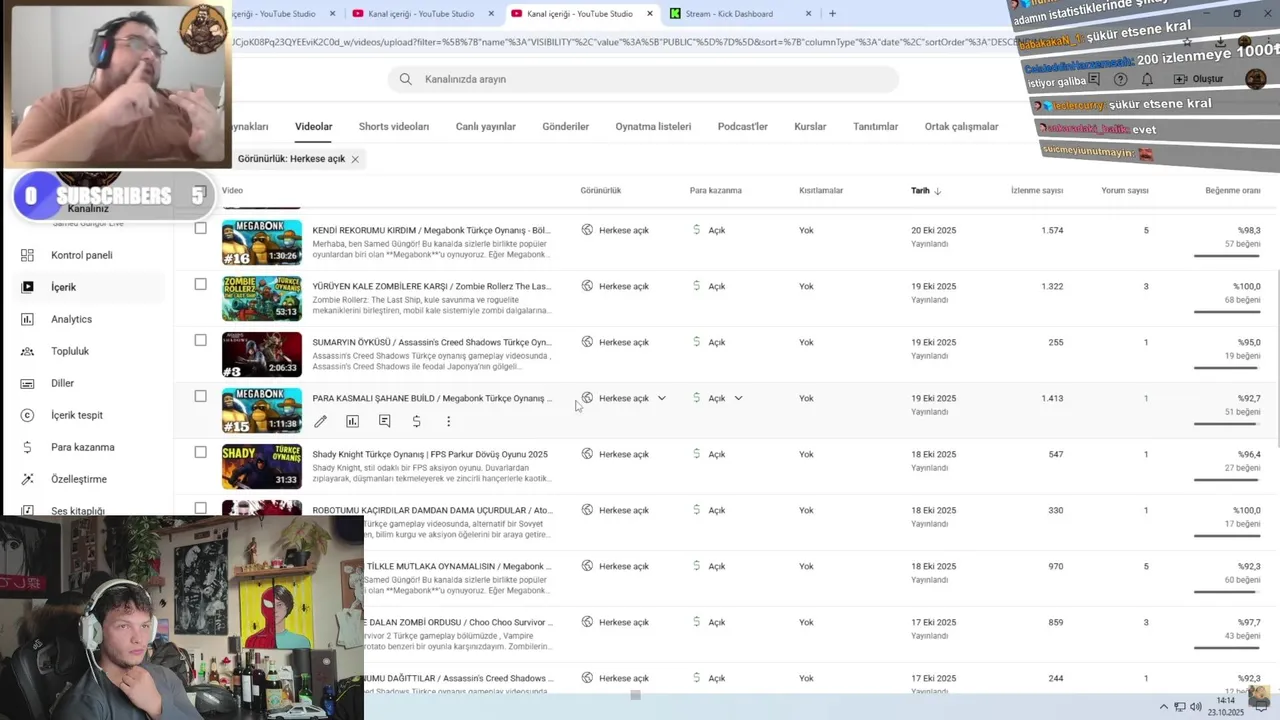Expand monetization Açık dropdown on PARA KASMALI row
Image resolution: width=1280 pixels, height=720 pixels.
[738, 398]
